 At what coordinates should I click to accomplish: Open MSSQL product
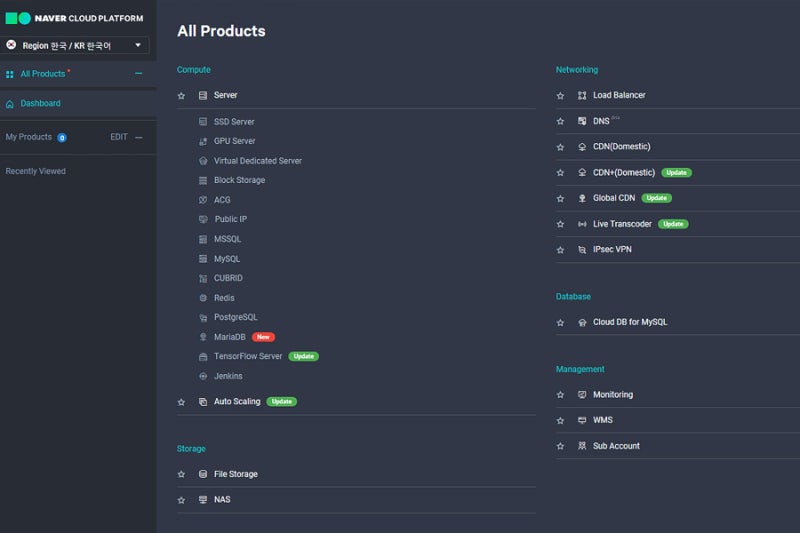click(228, 239)
